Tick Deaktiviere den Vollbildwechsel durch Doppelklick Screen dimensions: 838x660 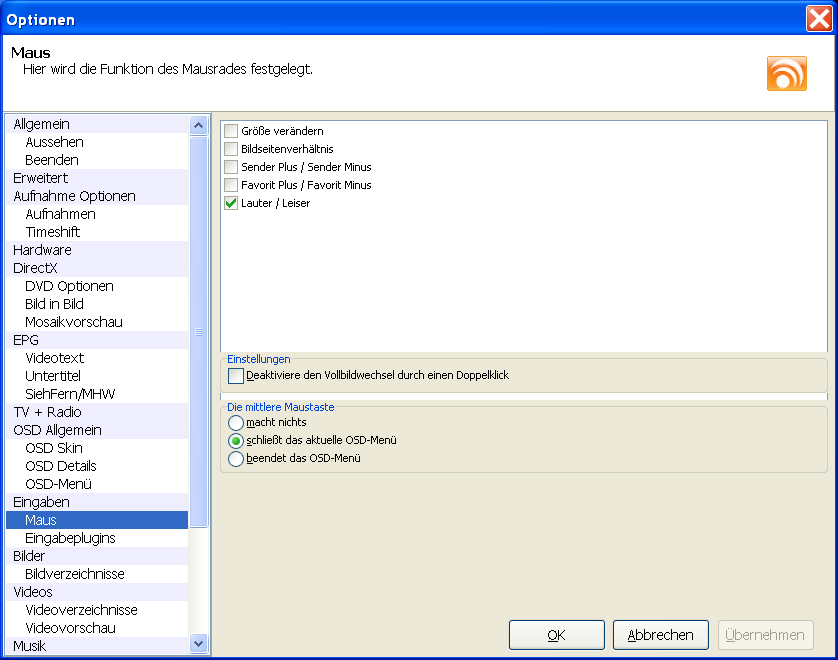pyautogui.click(x=236, y=376)
